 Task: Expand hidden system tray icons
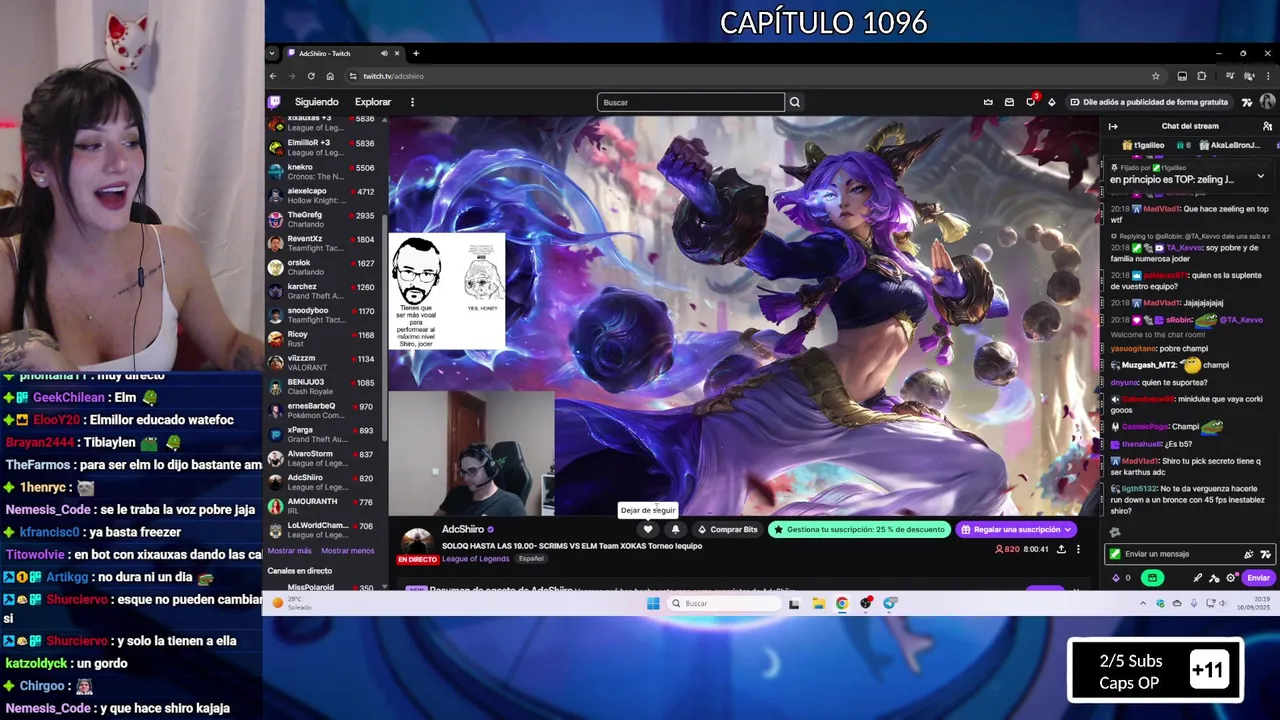(x=1143, y=603)
